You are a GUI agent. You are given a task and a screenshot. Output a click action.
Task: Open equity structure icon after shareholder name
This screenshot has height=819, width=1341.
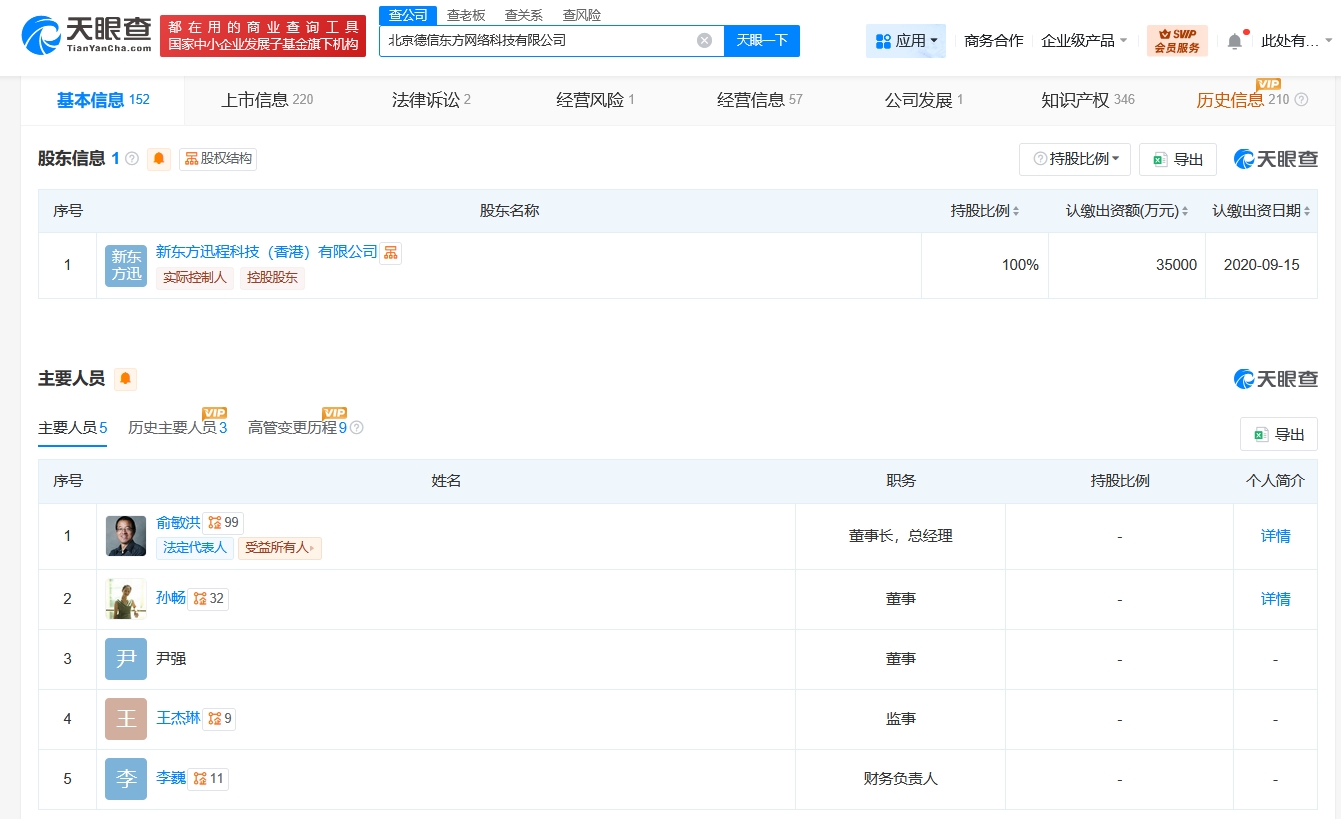391,252
